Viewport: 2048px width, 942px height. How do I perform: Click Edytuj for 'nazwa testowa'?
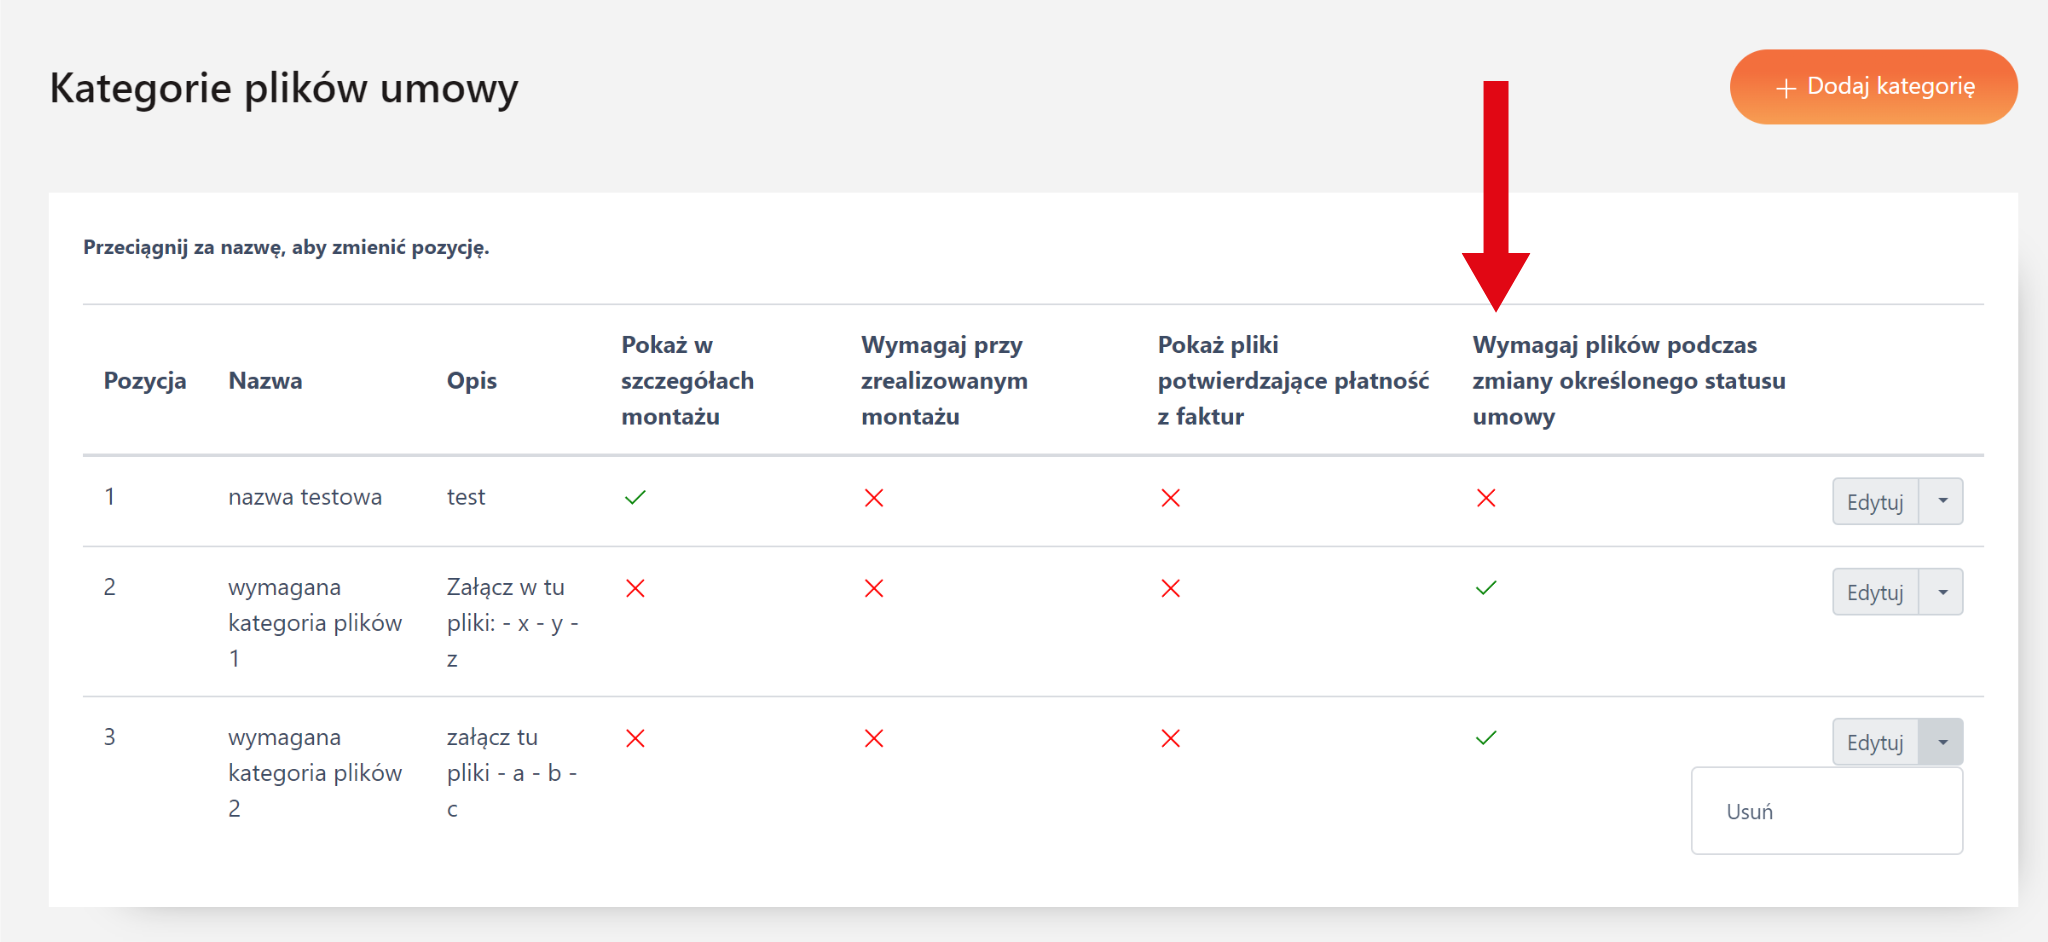tap(1874, 502)
